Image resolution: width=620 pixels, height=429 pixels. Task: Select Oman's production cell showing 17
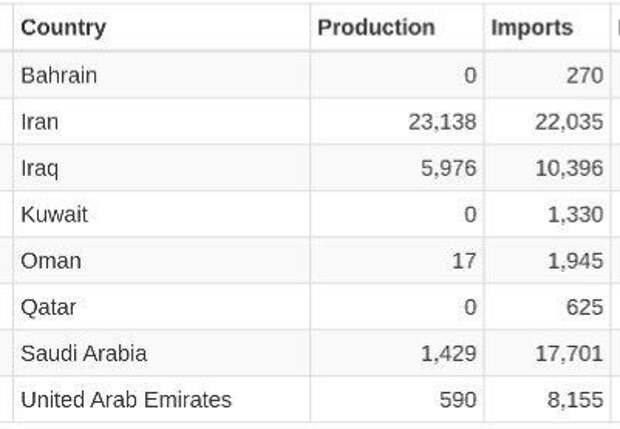465,261
